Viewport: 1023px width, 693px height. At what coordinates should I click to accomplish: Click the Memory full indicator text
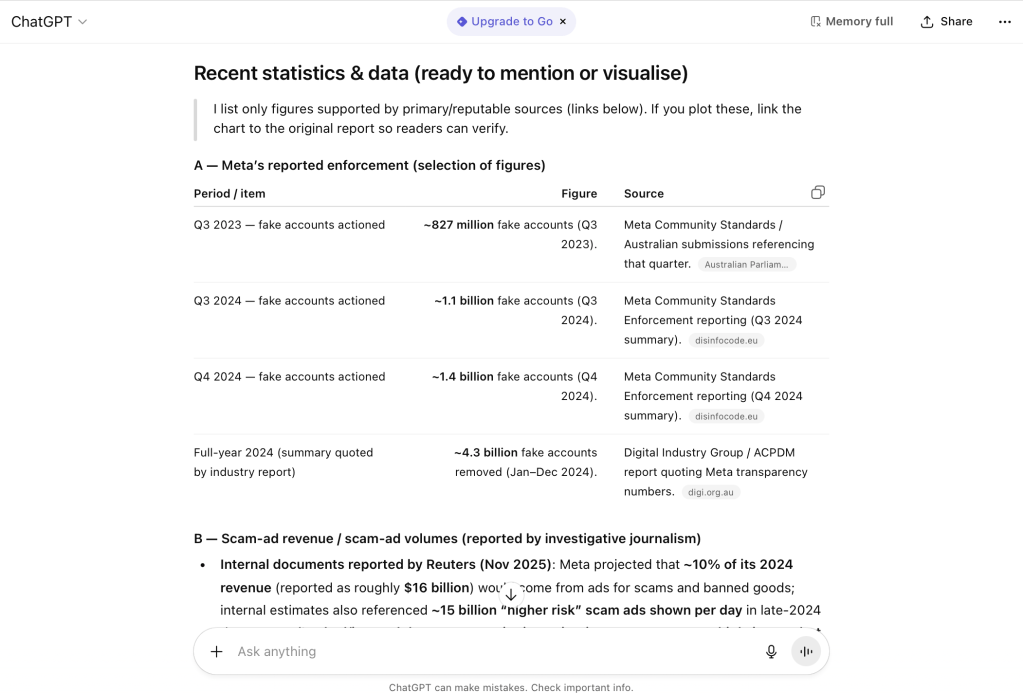[859, 22]
